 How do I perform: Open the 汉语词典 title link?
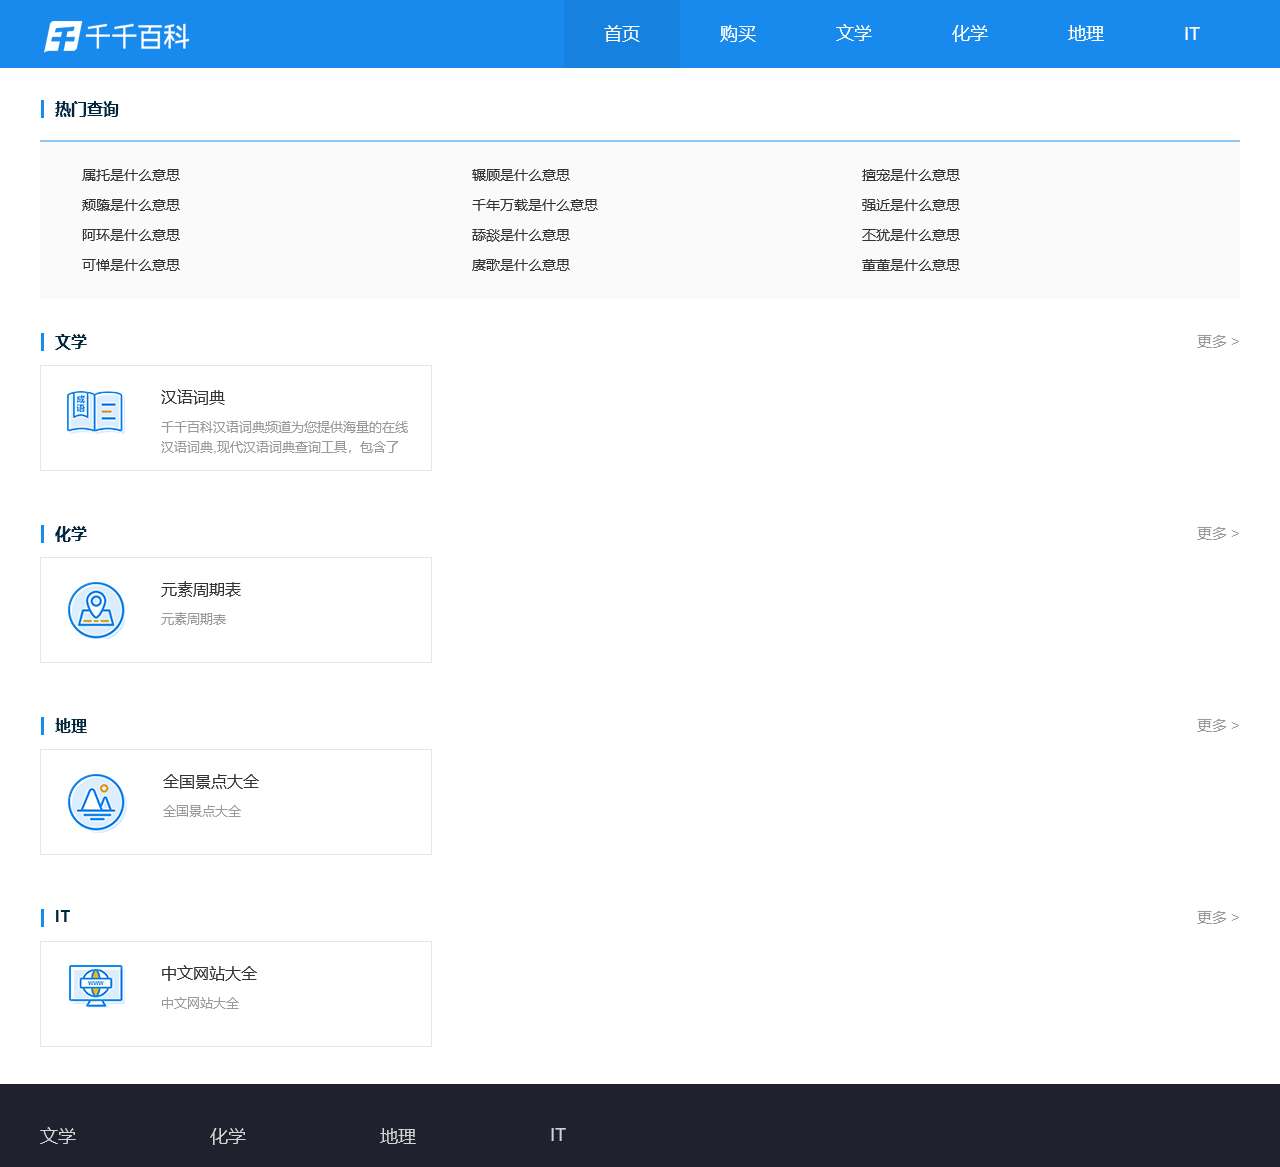193,398
